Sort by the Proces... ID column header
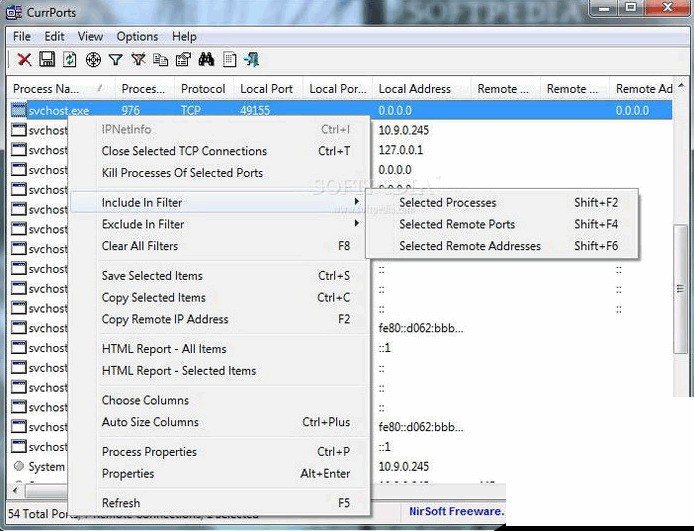The width and height of the screenshot is (694, 531). tap(145, 88)
